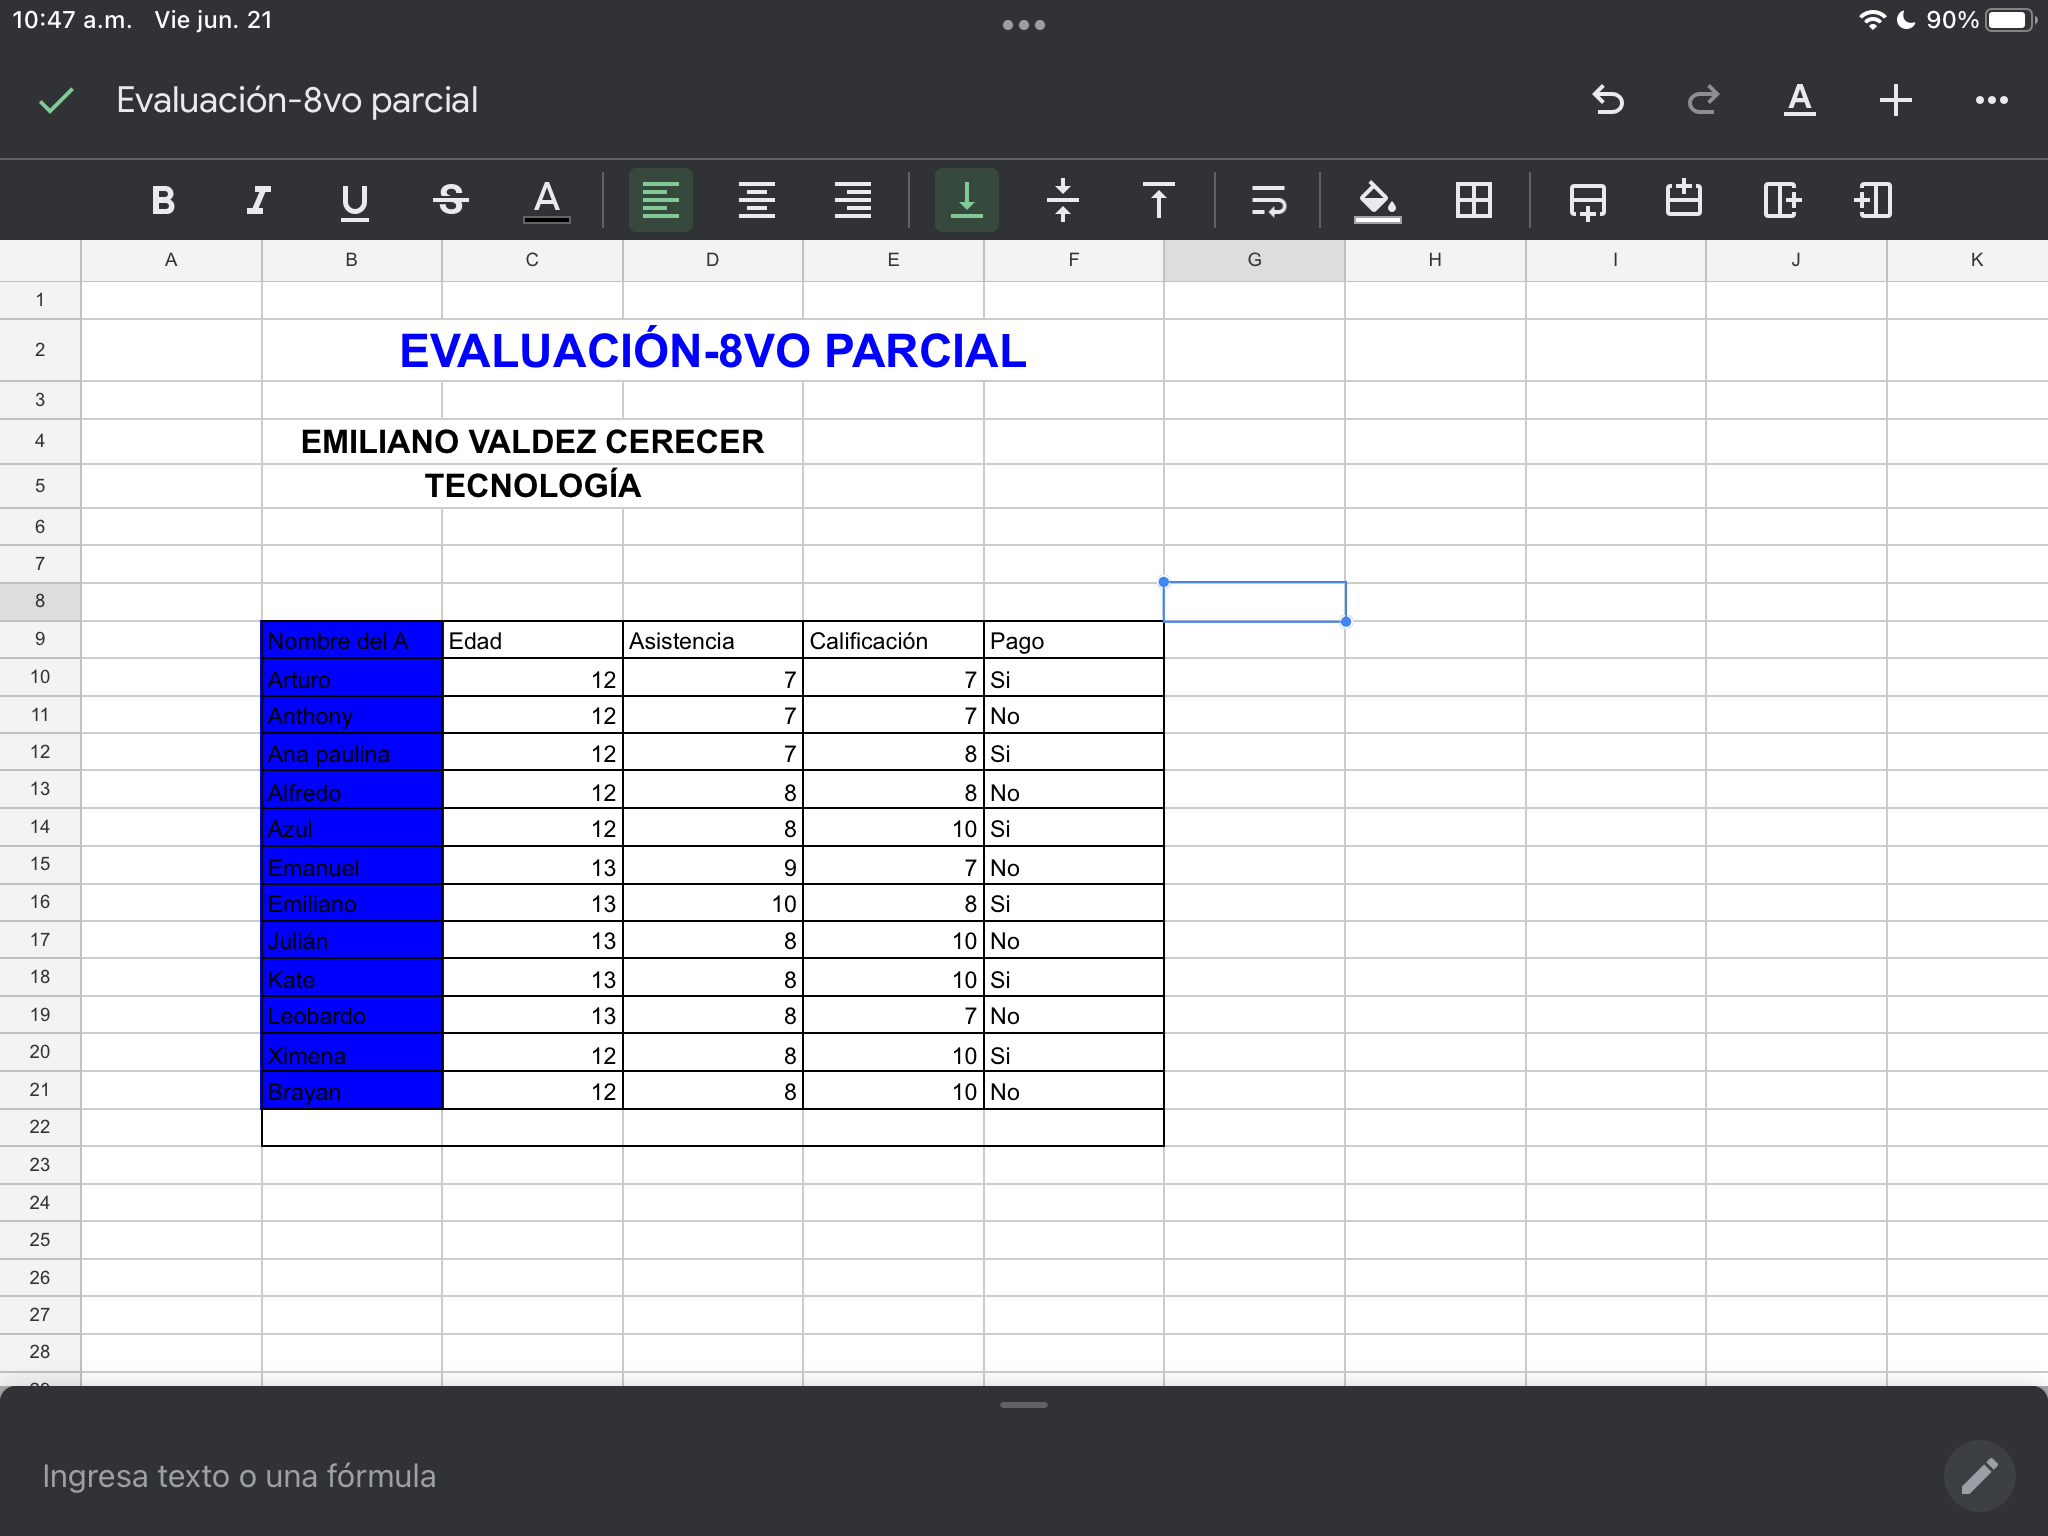Toggle underline formatting

[x=355, y=200]
